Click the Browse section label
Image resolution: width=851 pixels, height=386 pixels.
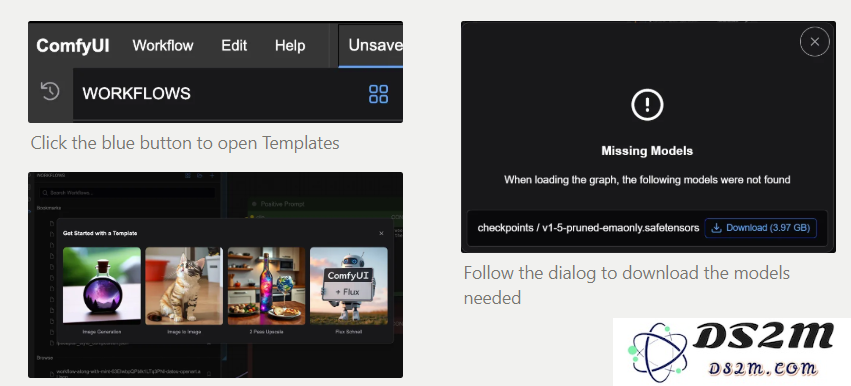pos(45,358)
